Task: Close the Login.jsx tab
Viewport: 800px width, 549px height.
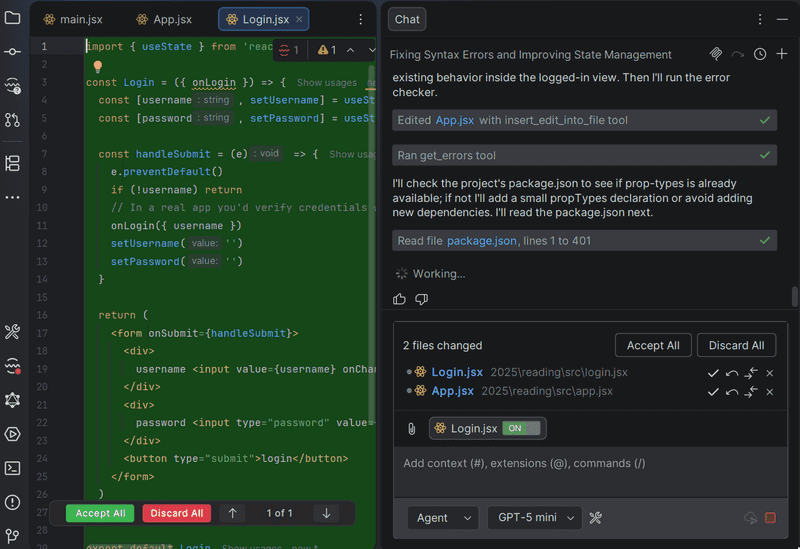Action: coord(299,19)
